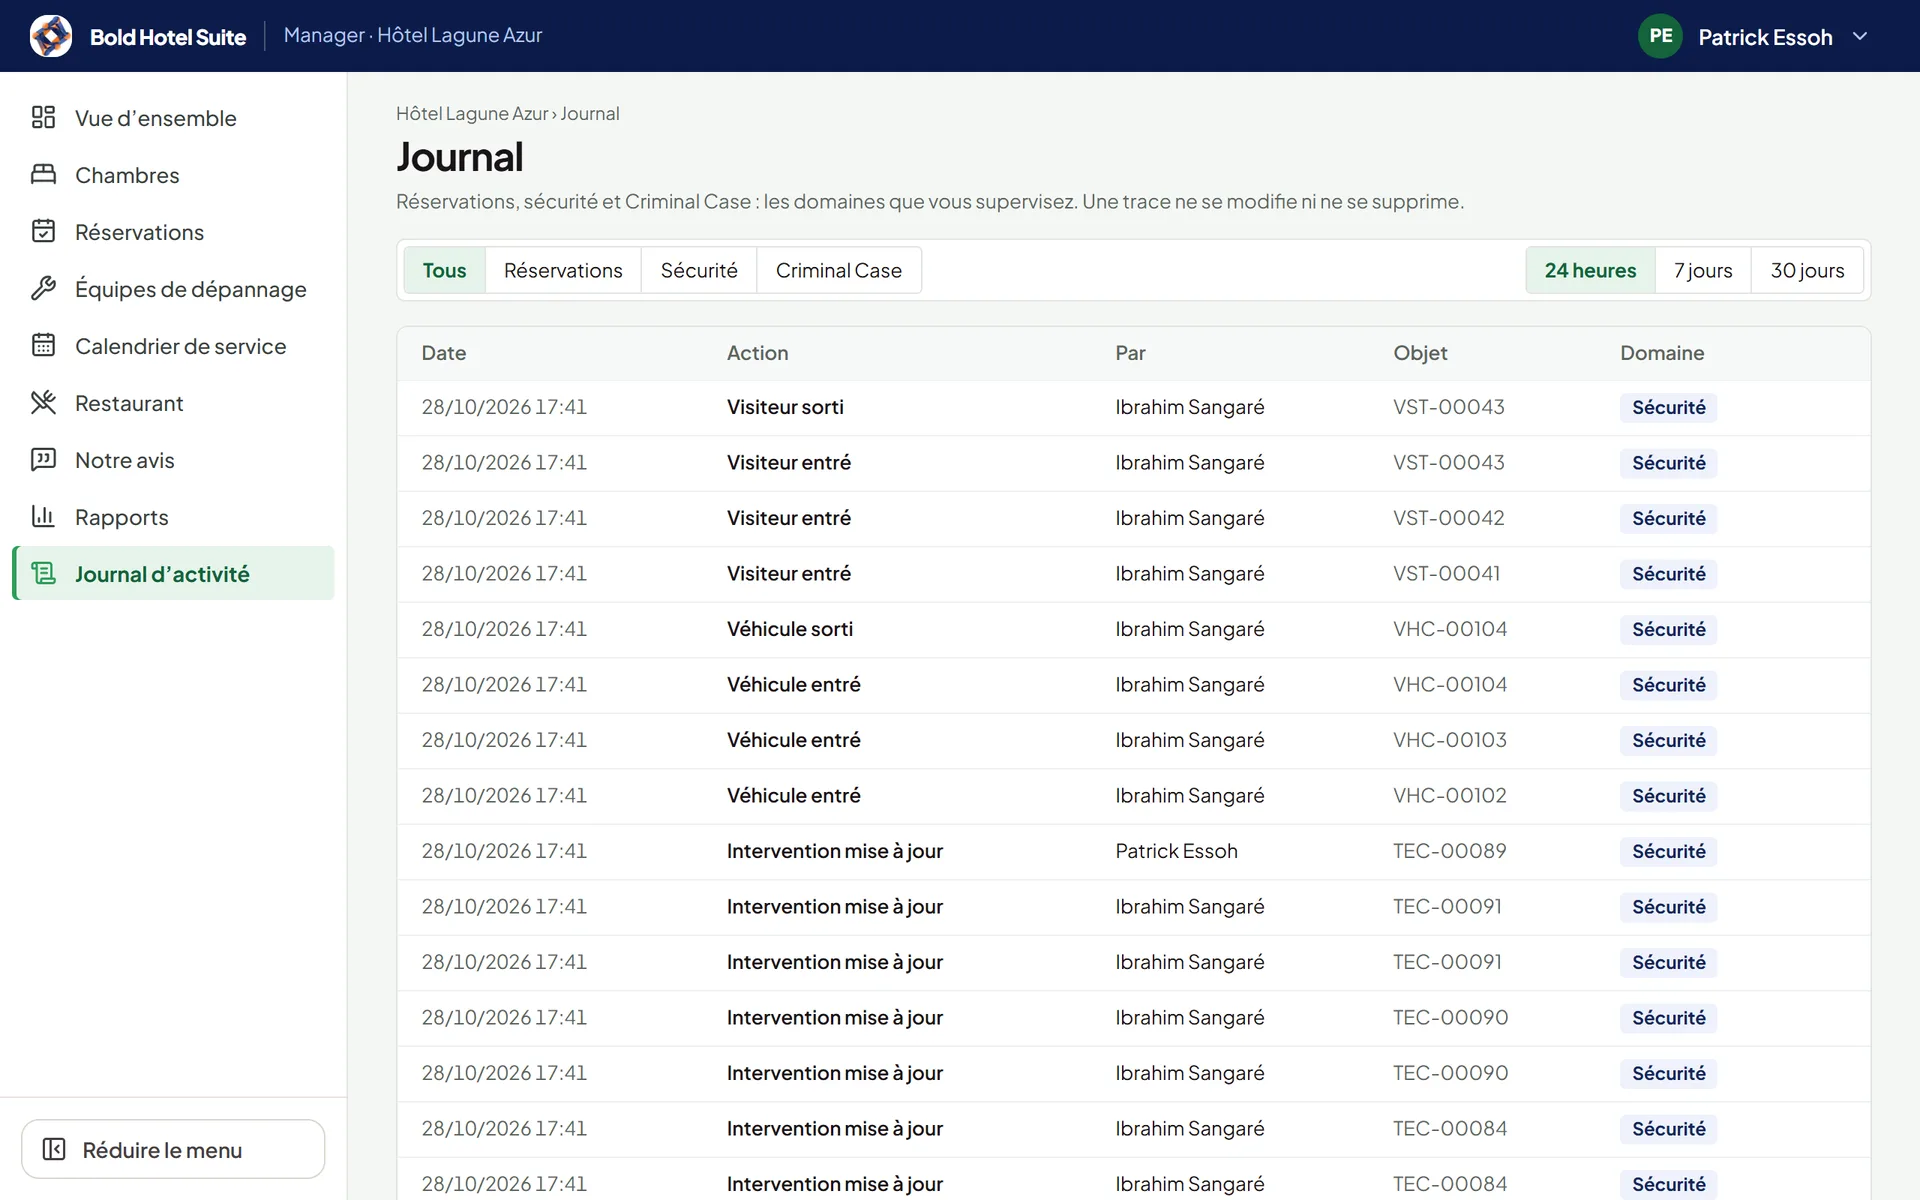Viewport: 1920px width, 1200px height.
Task: Click the Sécurité badge in the VHC-00102 row
Action: coord(1668,796)
